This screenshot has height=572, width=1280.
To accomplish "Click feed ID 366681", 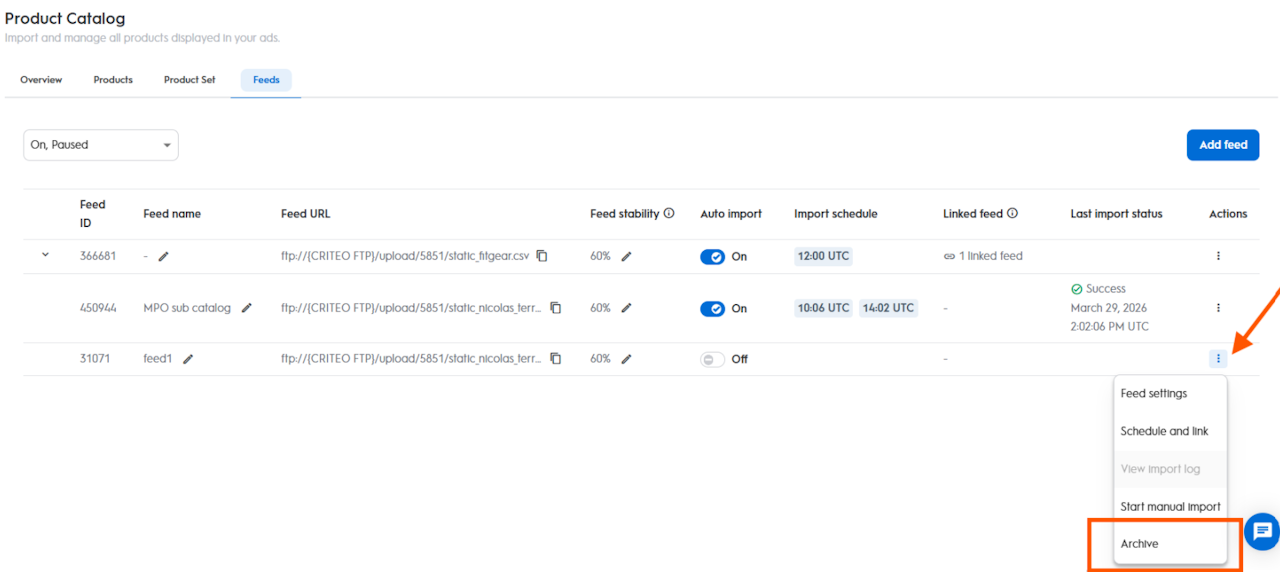I will 98,256.
